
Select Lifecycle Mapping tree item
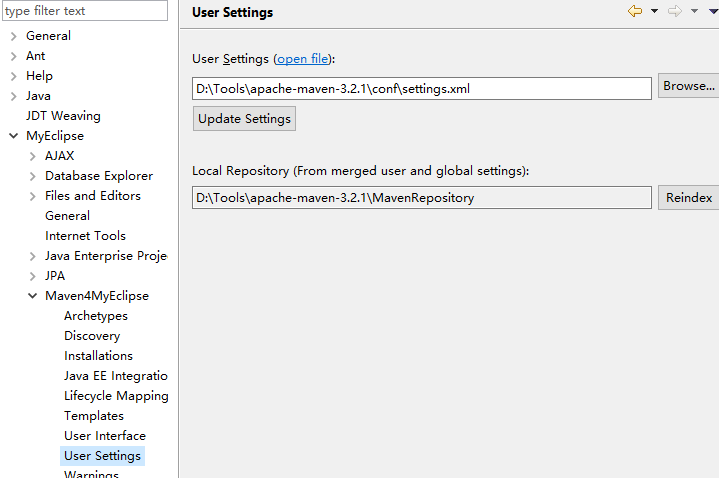click(x=116, y=396)
